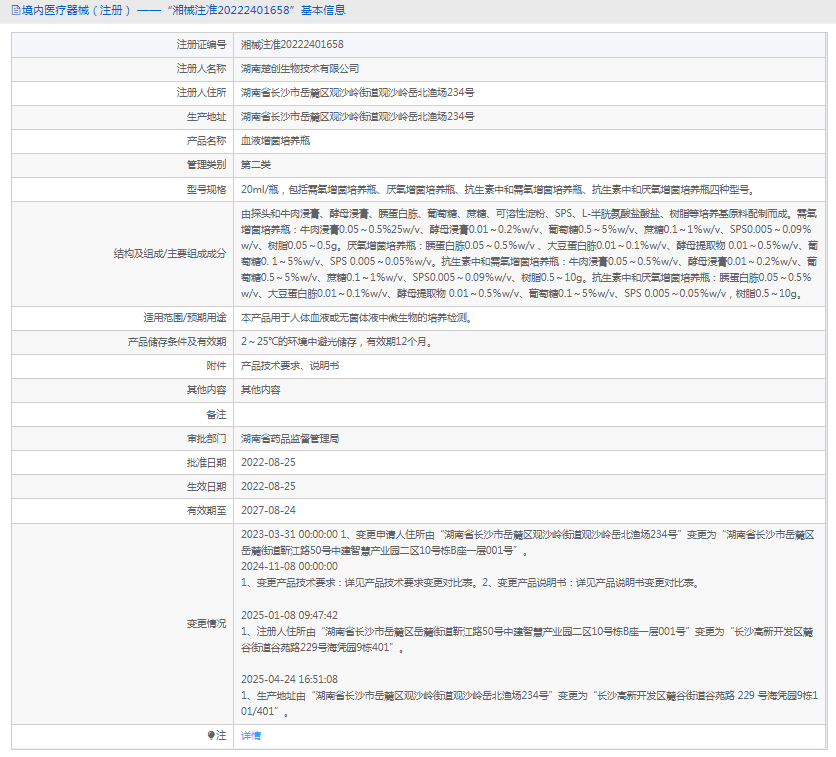
Task: Click the 适用范围/预期用途 label
Action: click(x=184, y=318)
